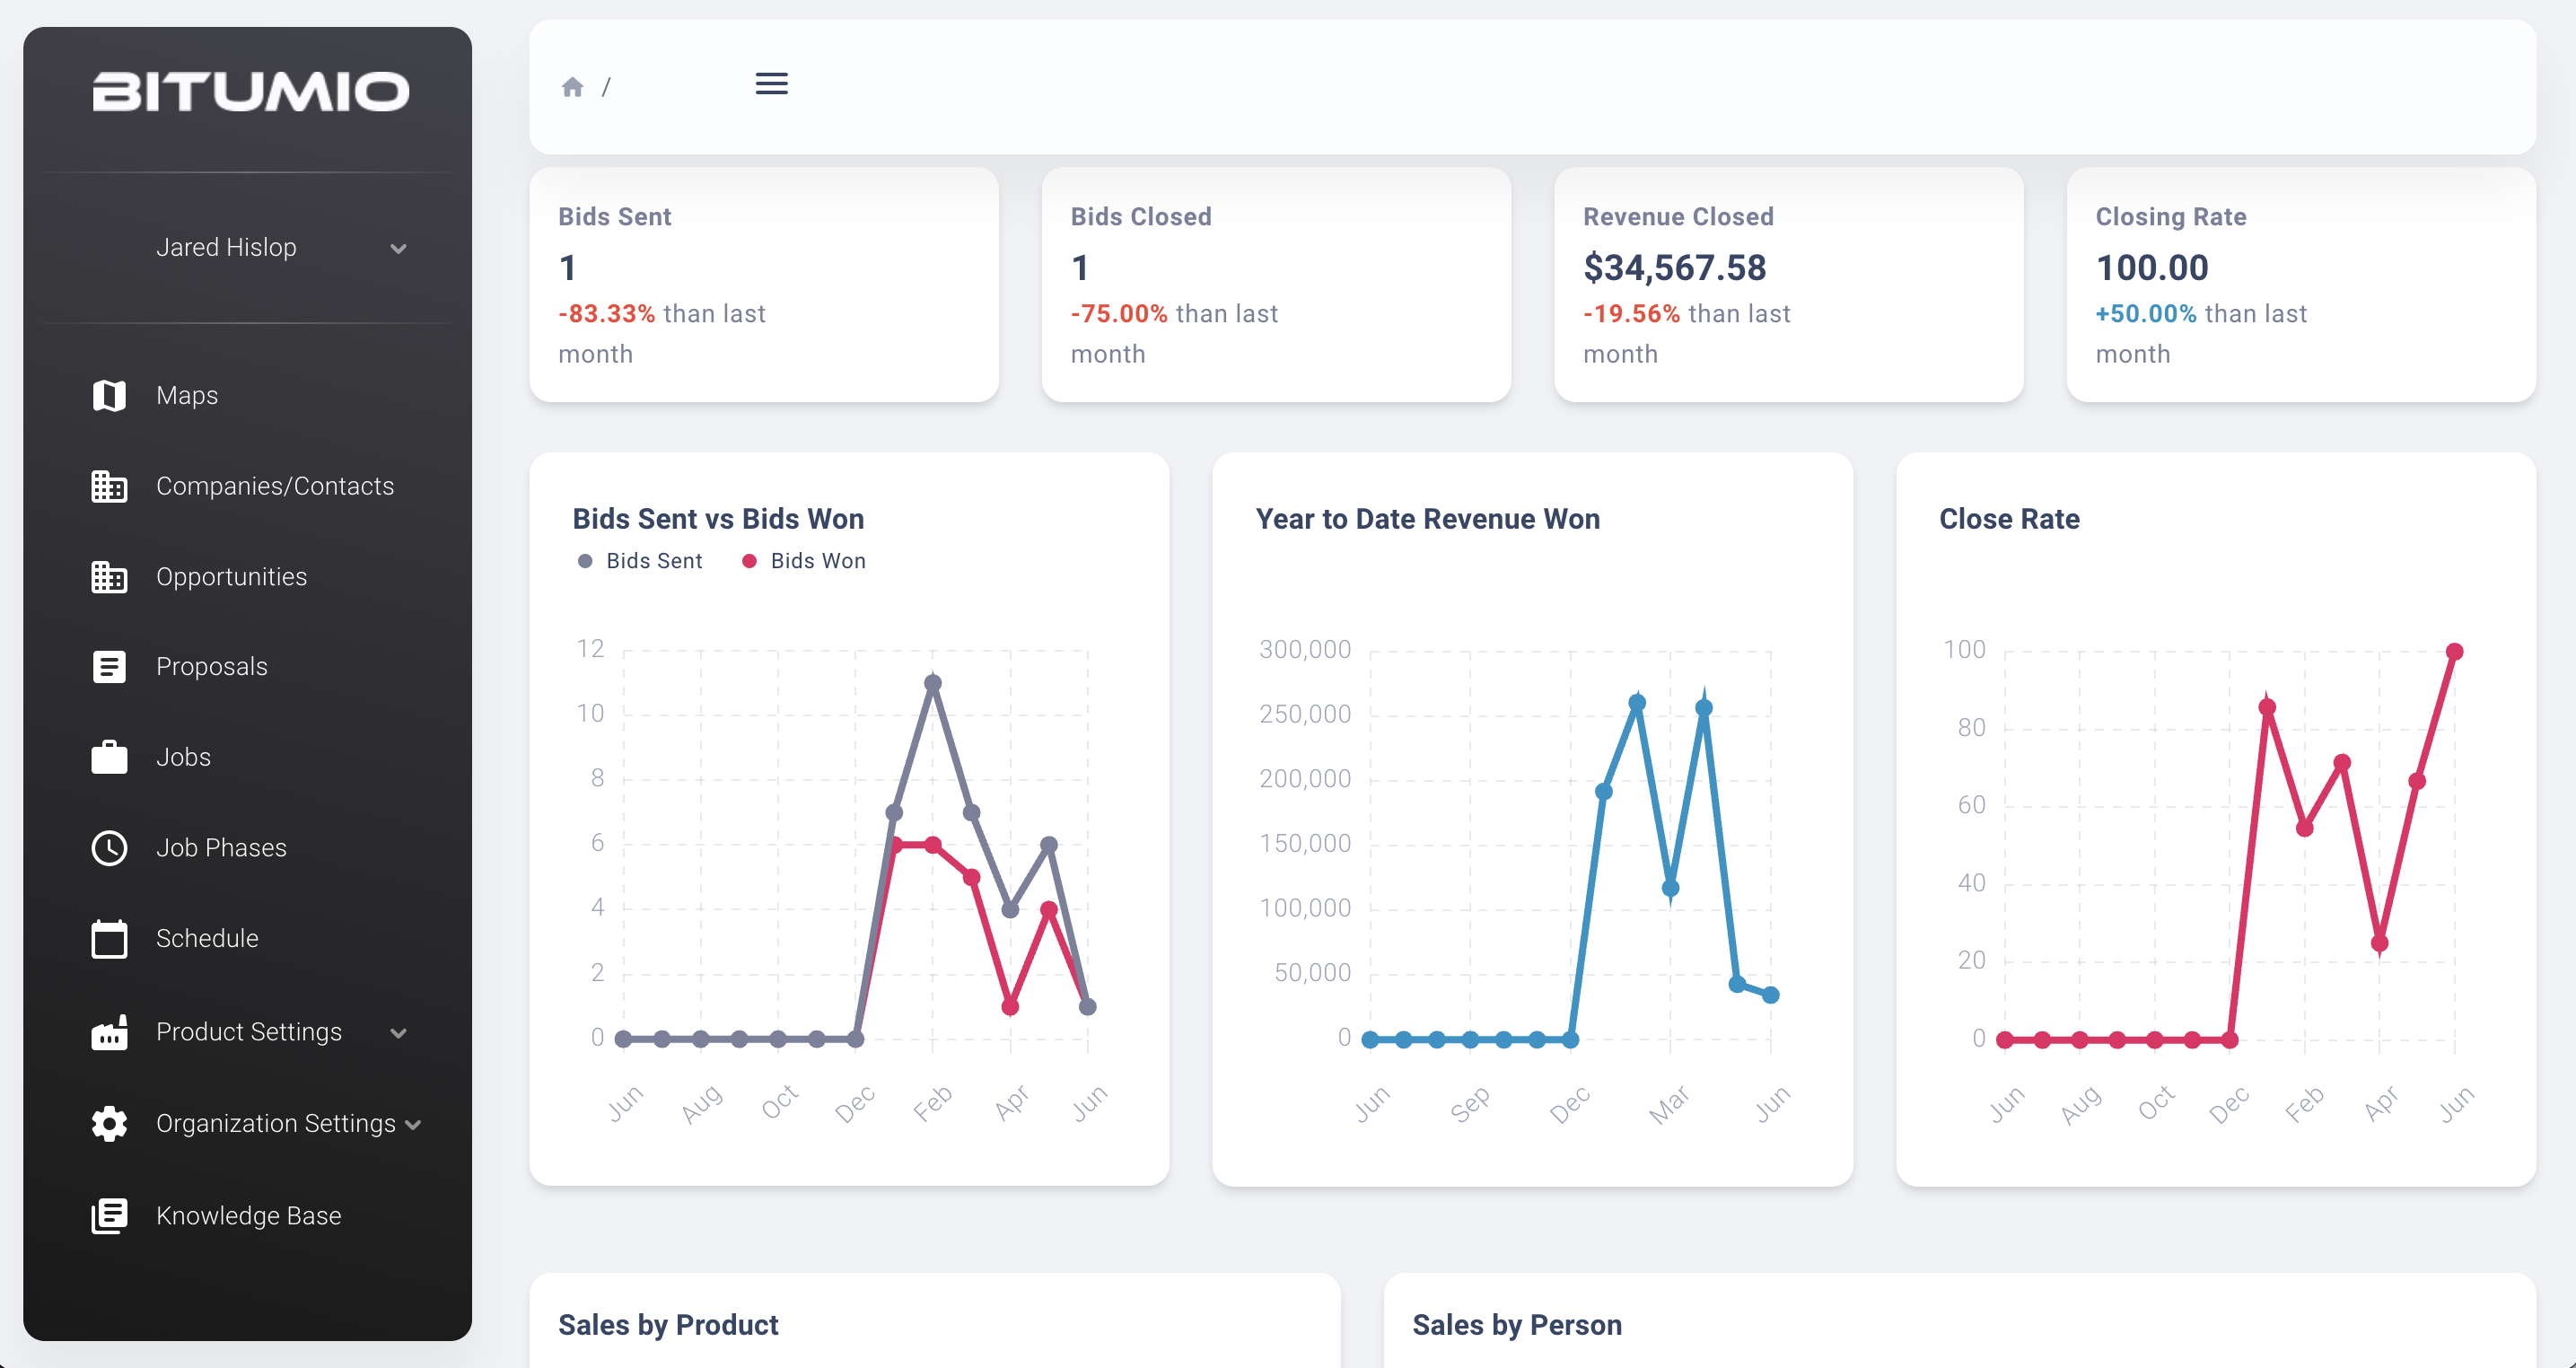Click the home breadcrumb icon
The width and height of the screenshot is (2576, 1368).
coord(573,86)
